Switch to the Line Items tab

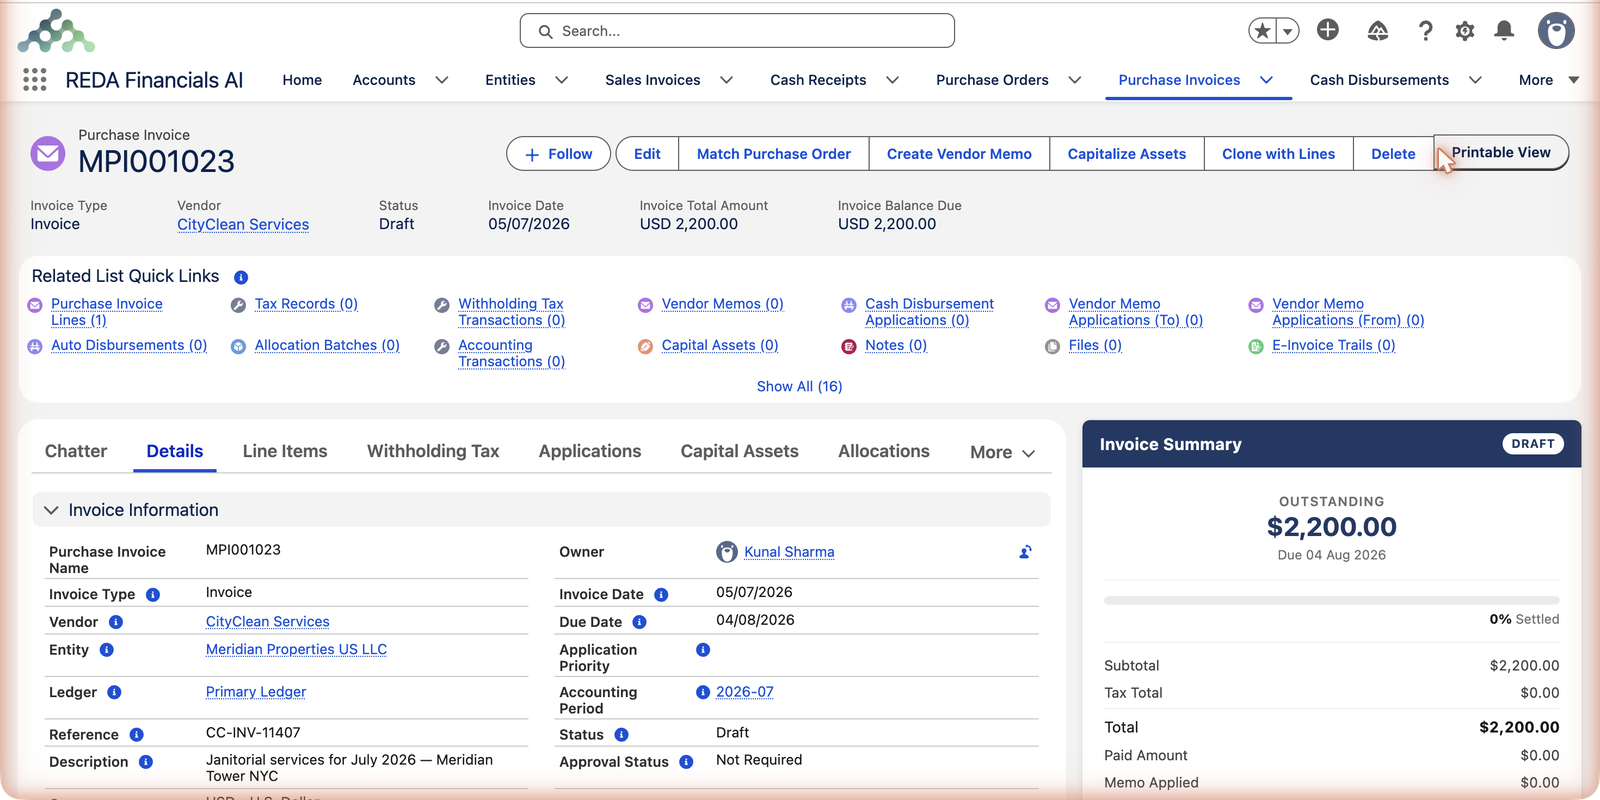[285, 451]
